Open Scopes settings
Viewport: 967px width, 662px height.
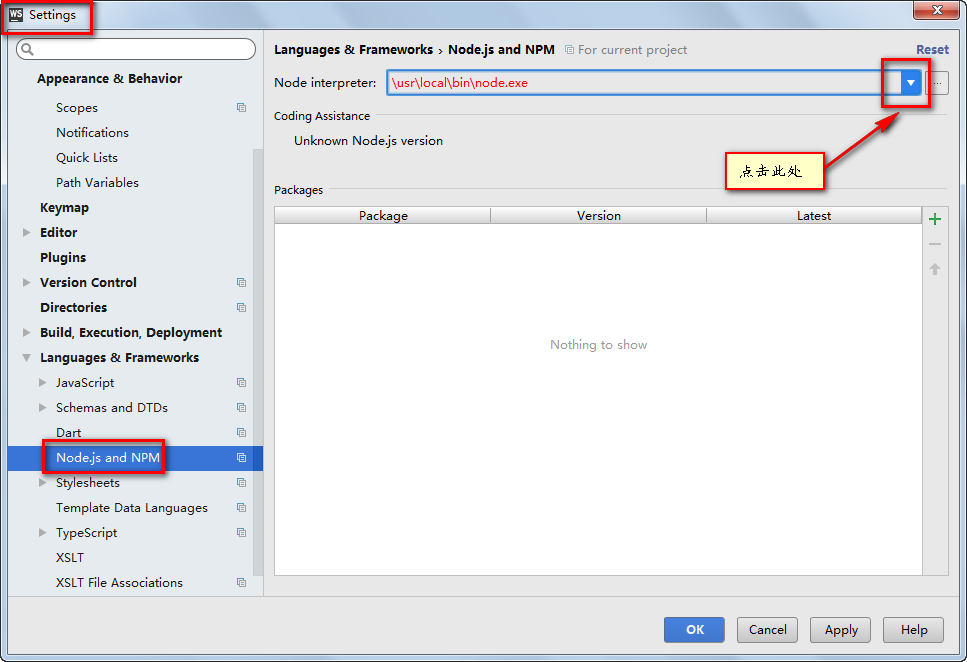click(x=76, y=107)
